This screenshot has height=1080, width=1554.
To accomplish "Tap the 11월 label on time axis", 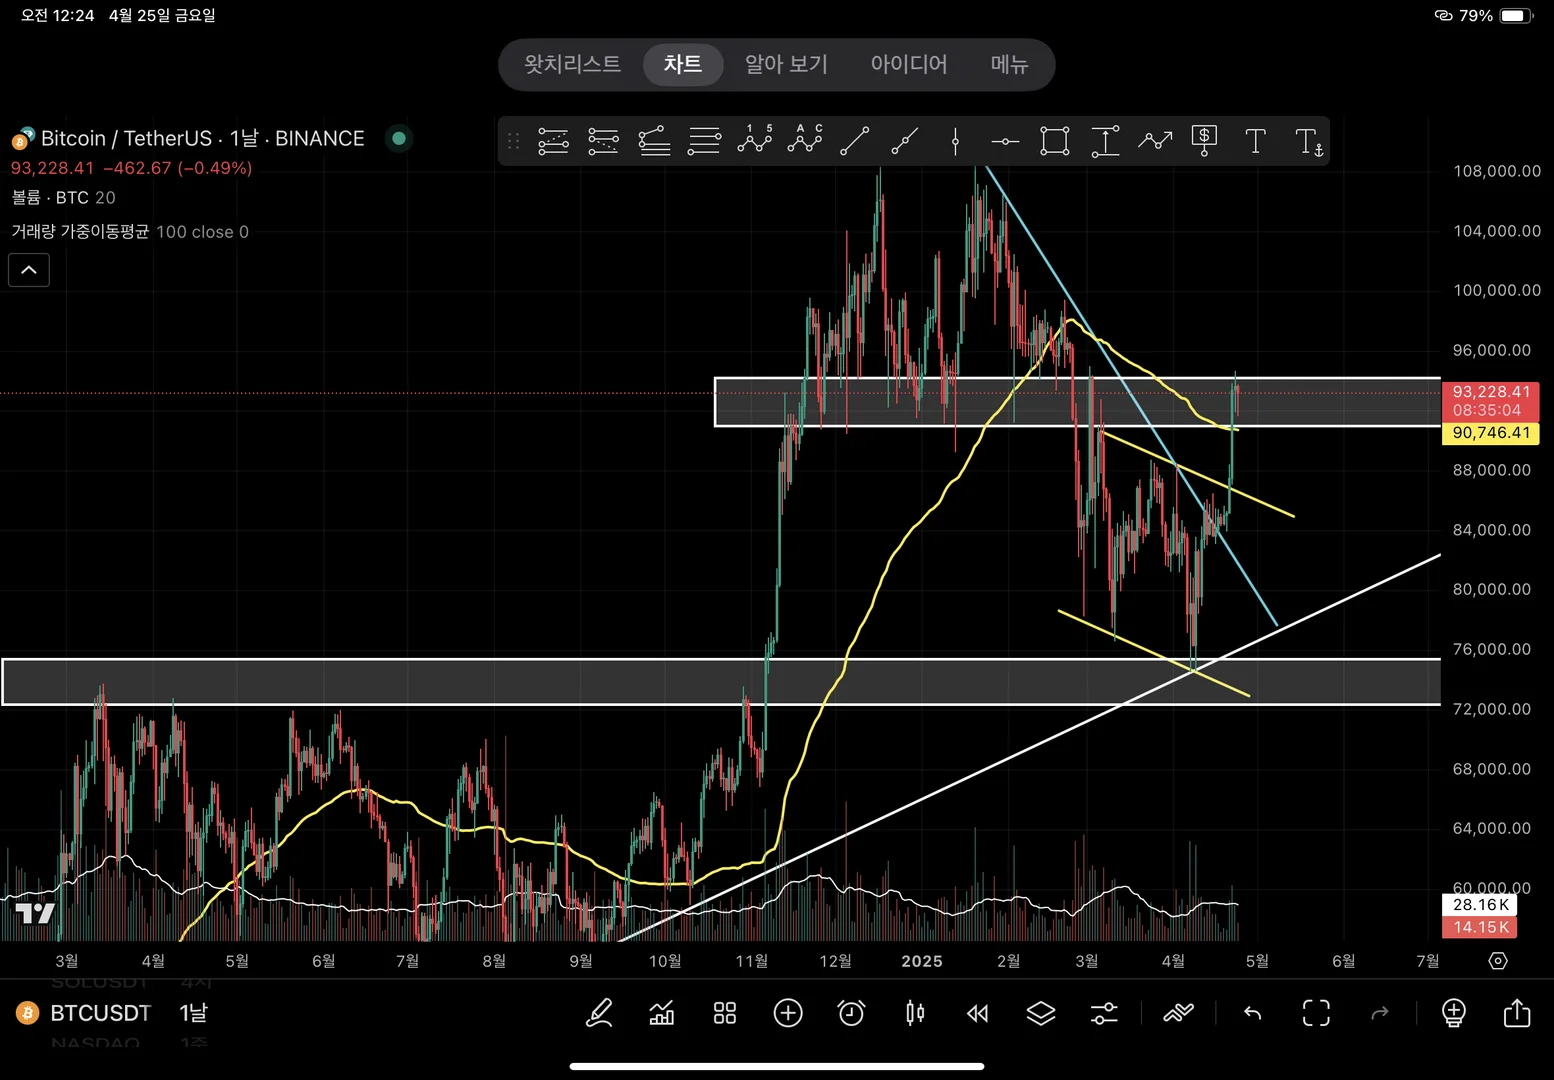I will [752, 961].
